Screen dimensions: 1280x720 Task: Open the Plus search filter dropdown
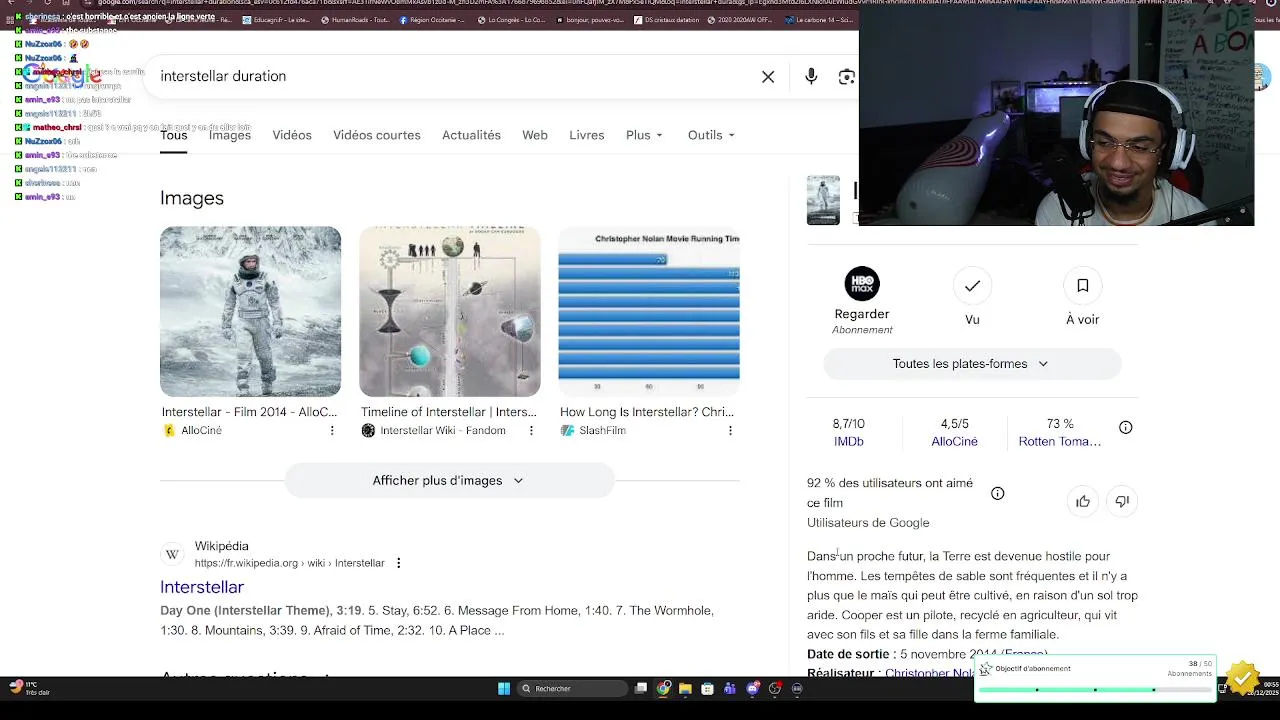644,135
